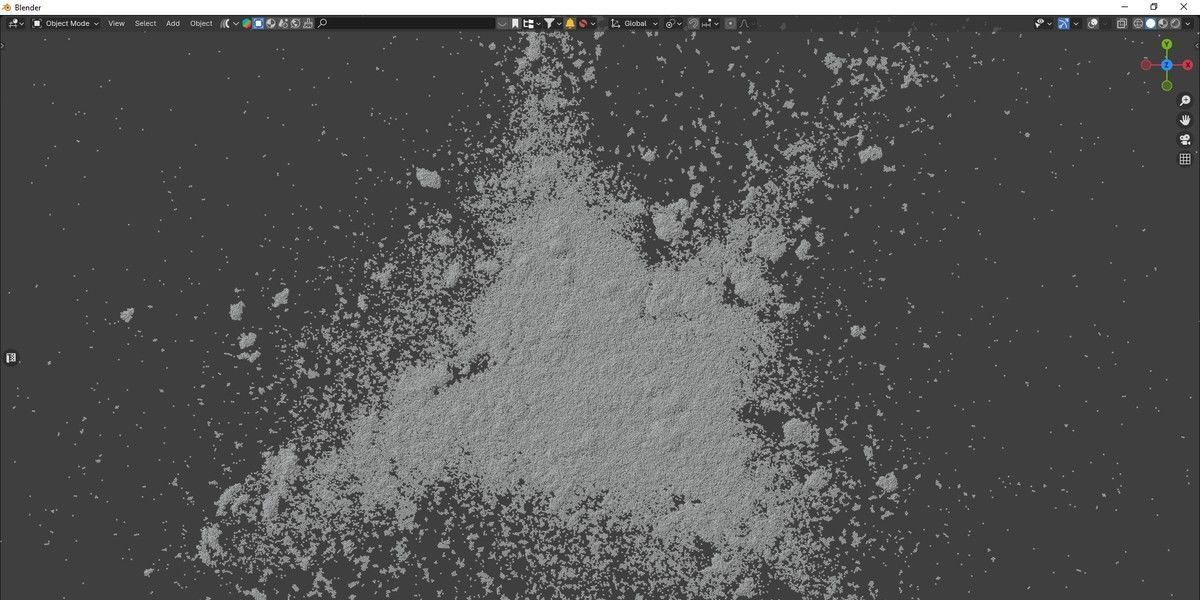This screenshot has height=600, width=1200.
Task: Click the magnifier search icon in header
Action: pos(322,23)
